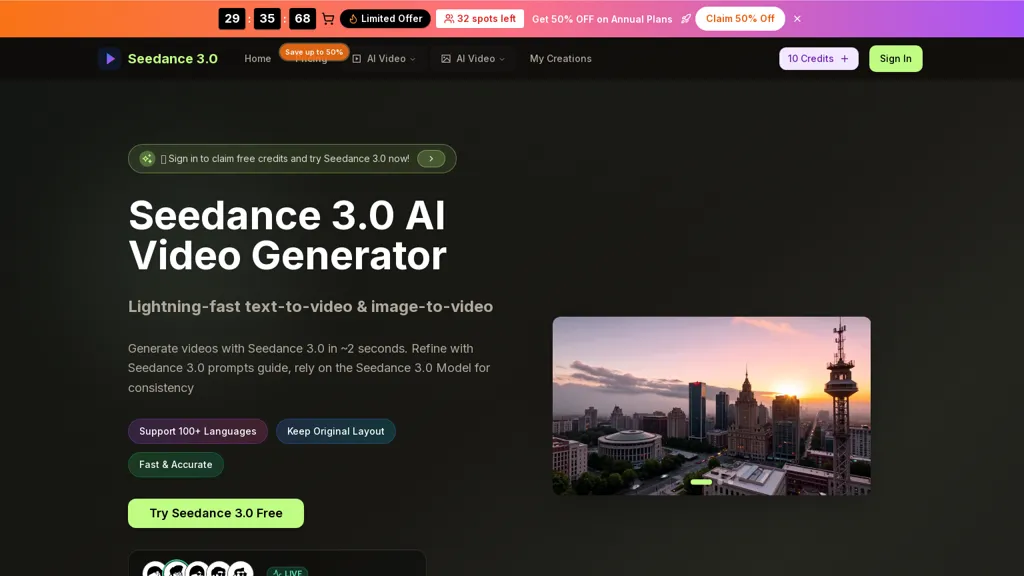
Task: Click the 10 Credits button
Action: (x=818, y=59)
